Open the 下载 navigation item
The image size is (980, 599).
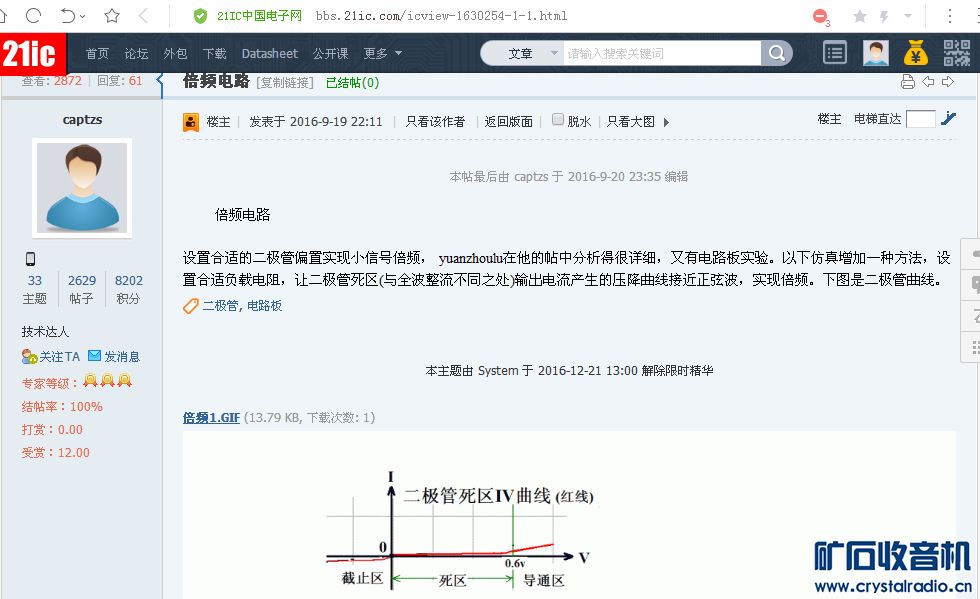(214, 54)
